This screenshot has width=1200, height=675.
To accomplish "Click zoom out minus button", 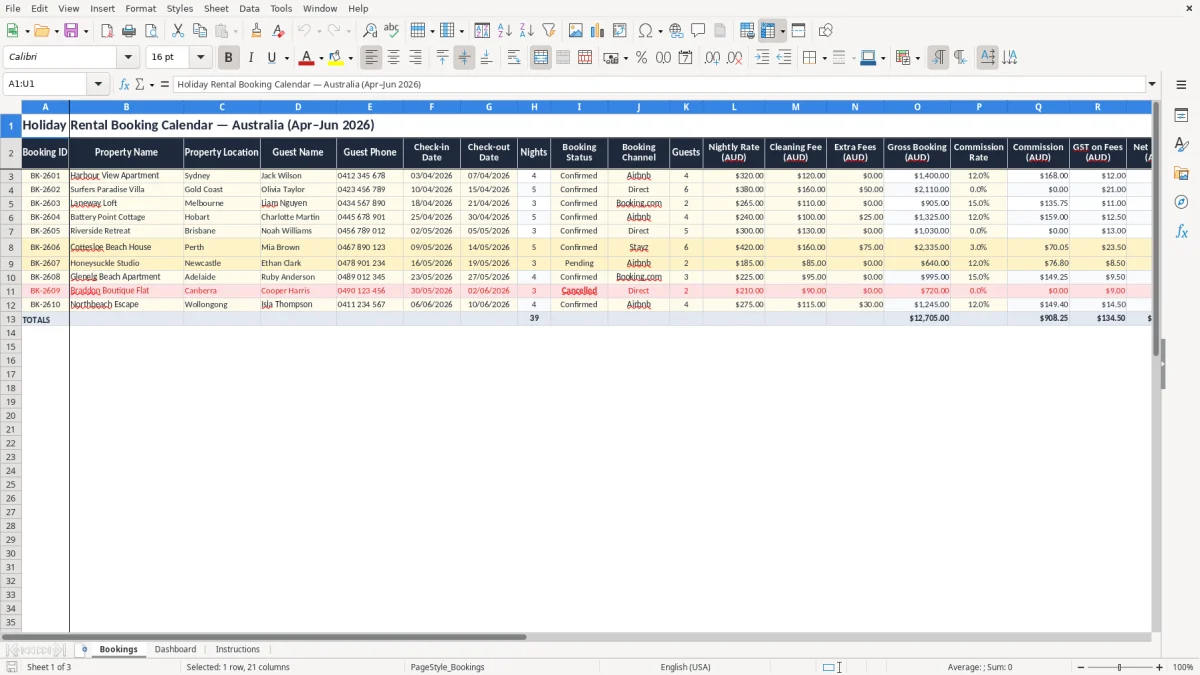I will 1081,667.
